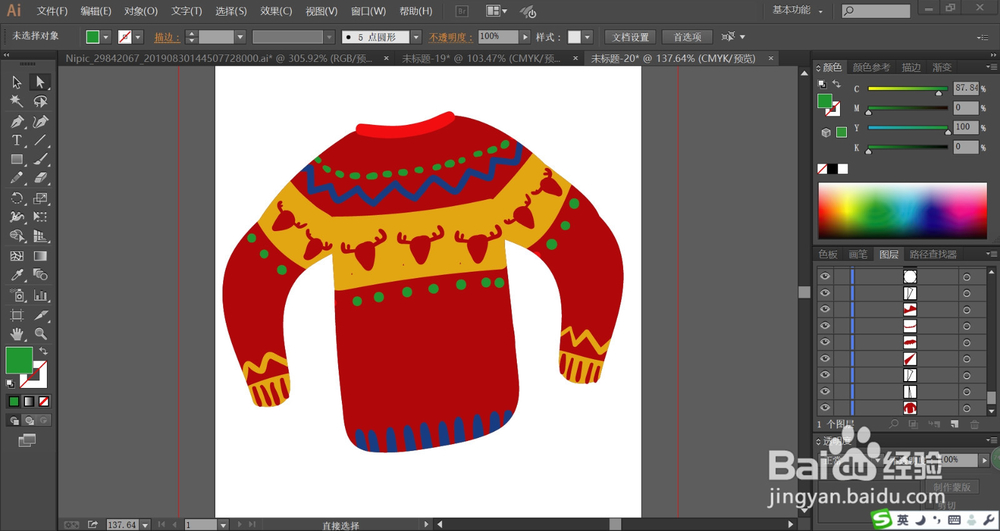This screenshot has height=531, width=1000.
Task: Swap fill and stroke in toolbox
Action: (x=43, y=351)
